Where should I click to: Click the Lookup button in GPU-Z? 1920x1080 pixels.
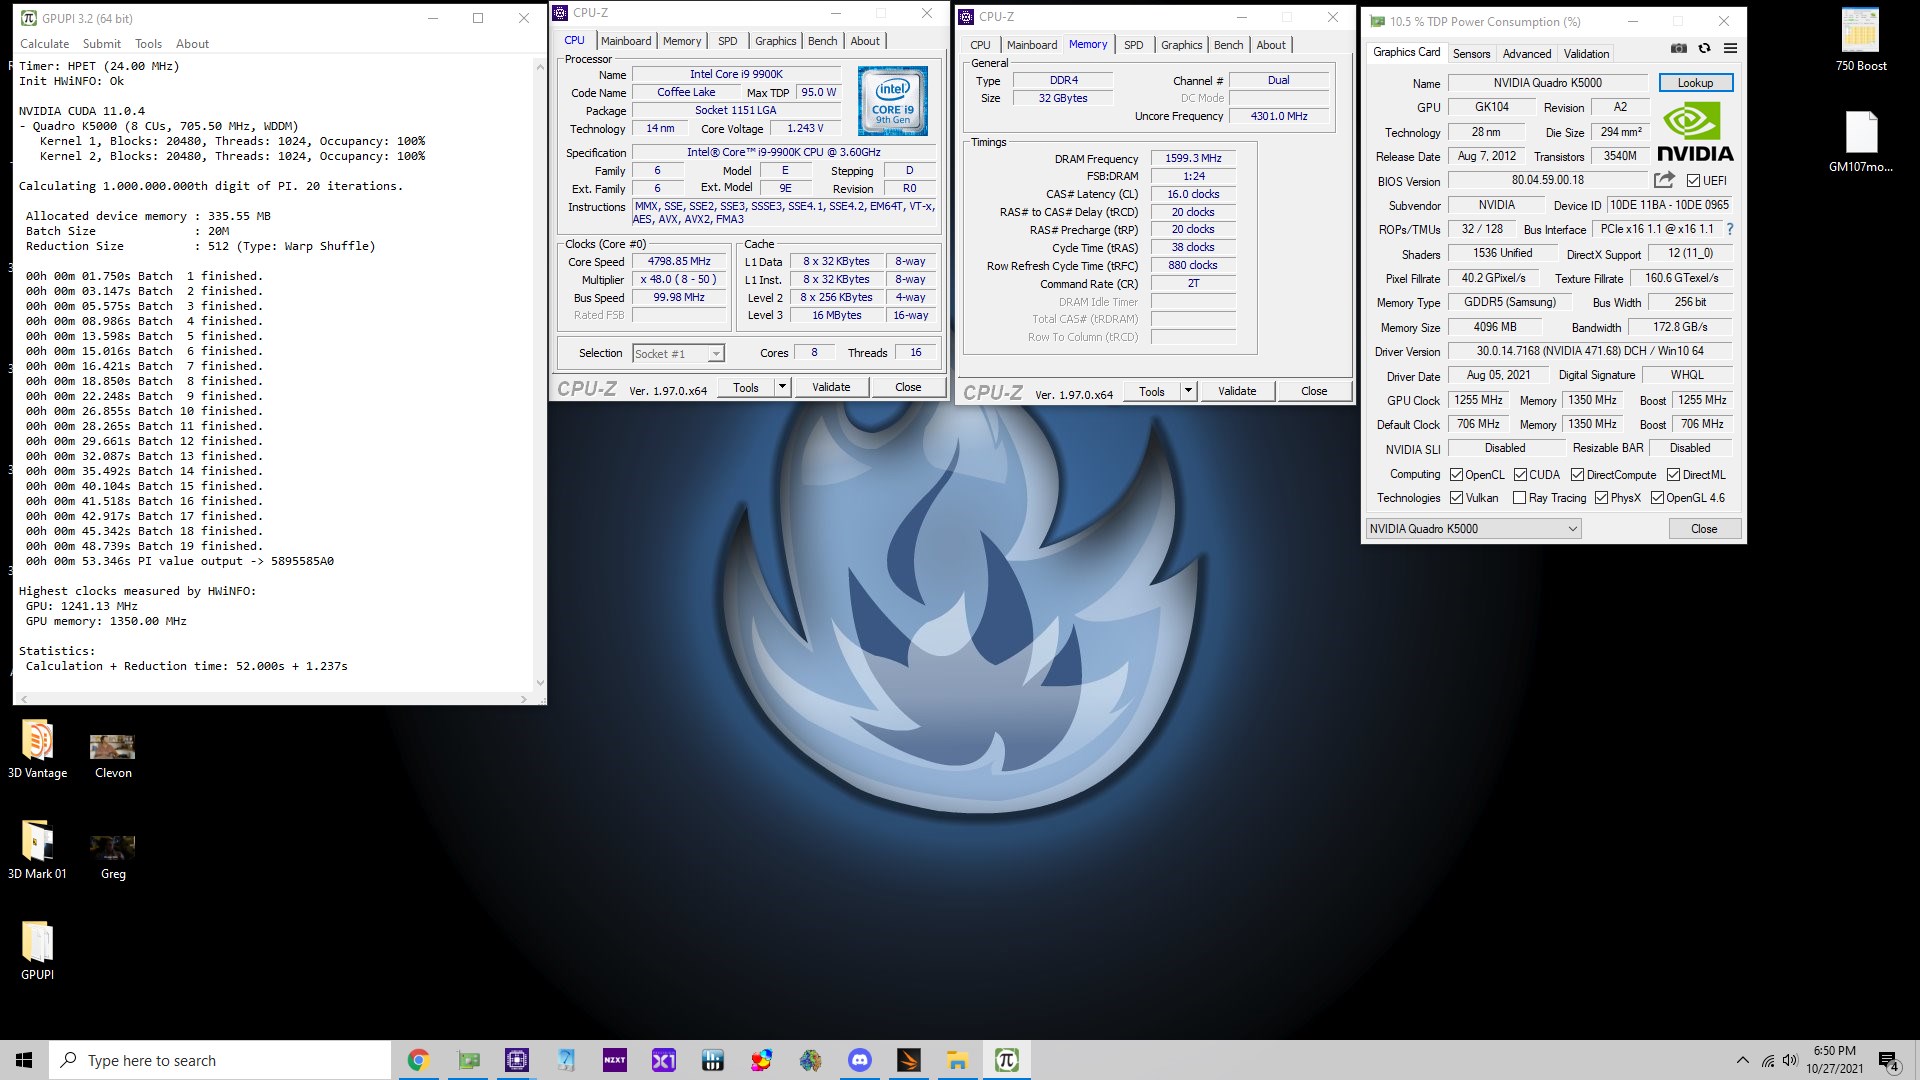pyautogui.click(x=1695, y=83)
